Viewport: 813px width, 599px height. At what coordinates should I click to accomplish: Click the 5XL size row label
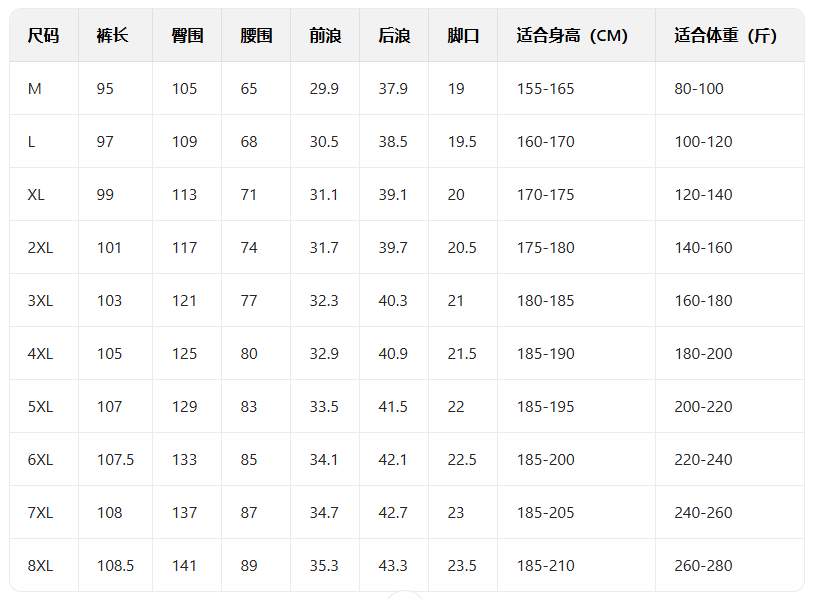coord(40,407)
